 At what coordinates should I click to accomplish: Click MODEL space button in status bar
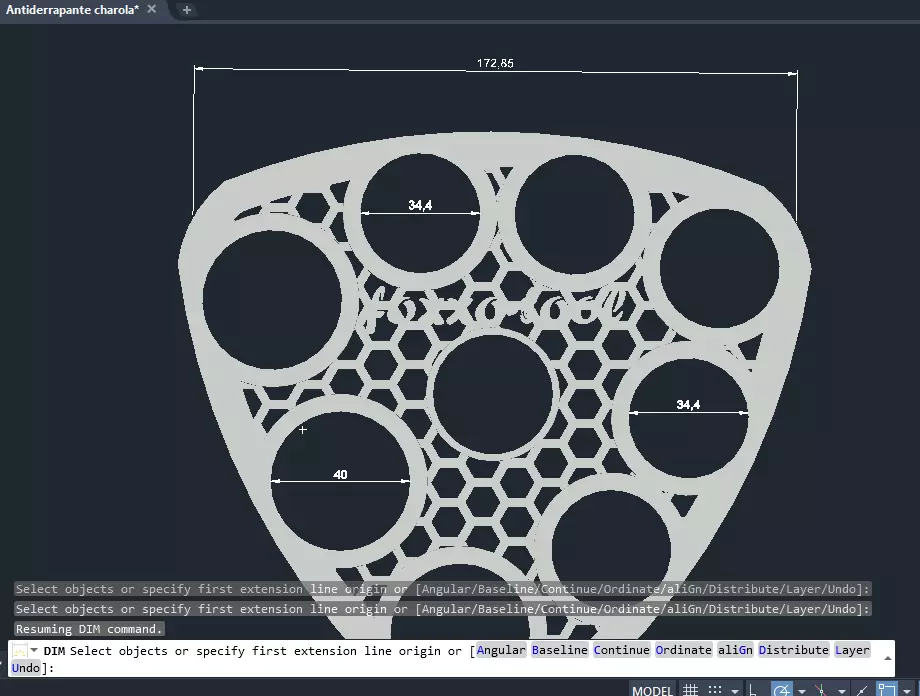[652, 691]
